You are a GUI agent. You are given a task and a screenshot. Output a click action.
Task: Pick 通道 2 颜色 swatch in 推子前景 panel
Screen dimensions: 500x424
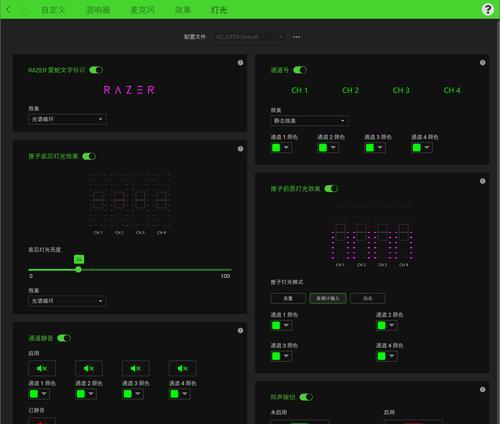(x=382, y=325)
